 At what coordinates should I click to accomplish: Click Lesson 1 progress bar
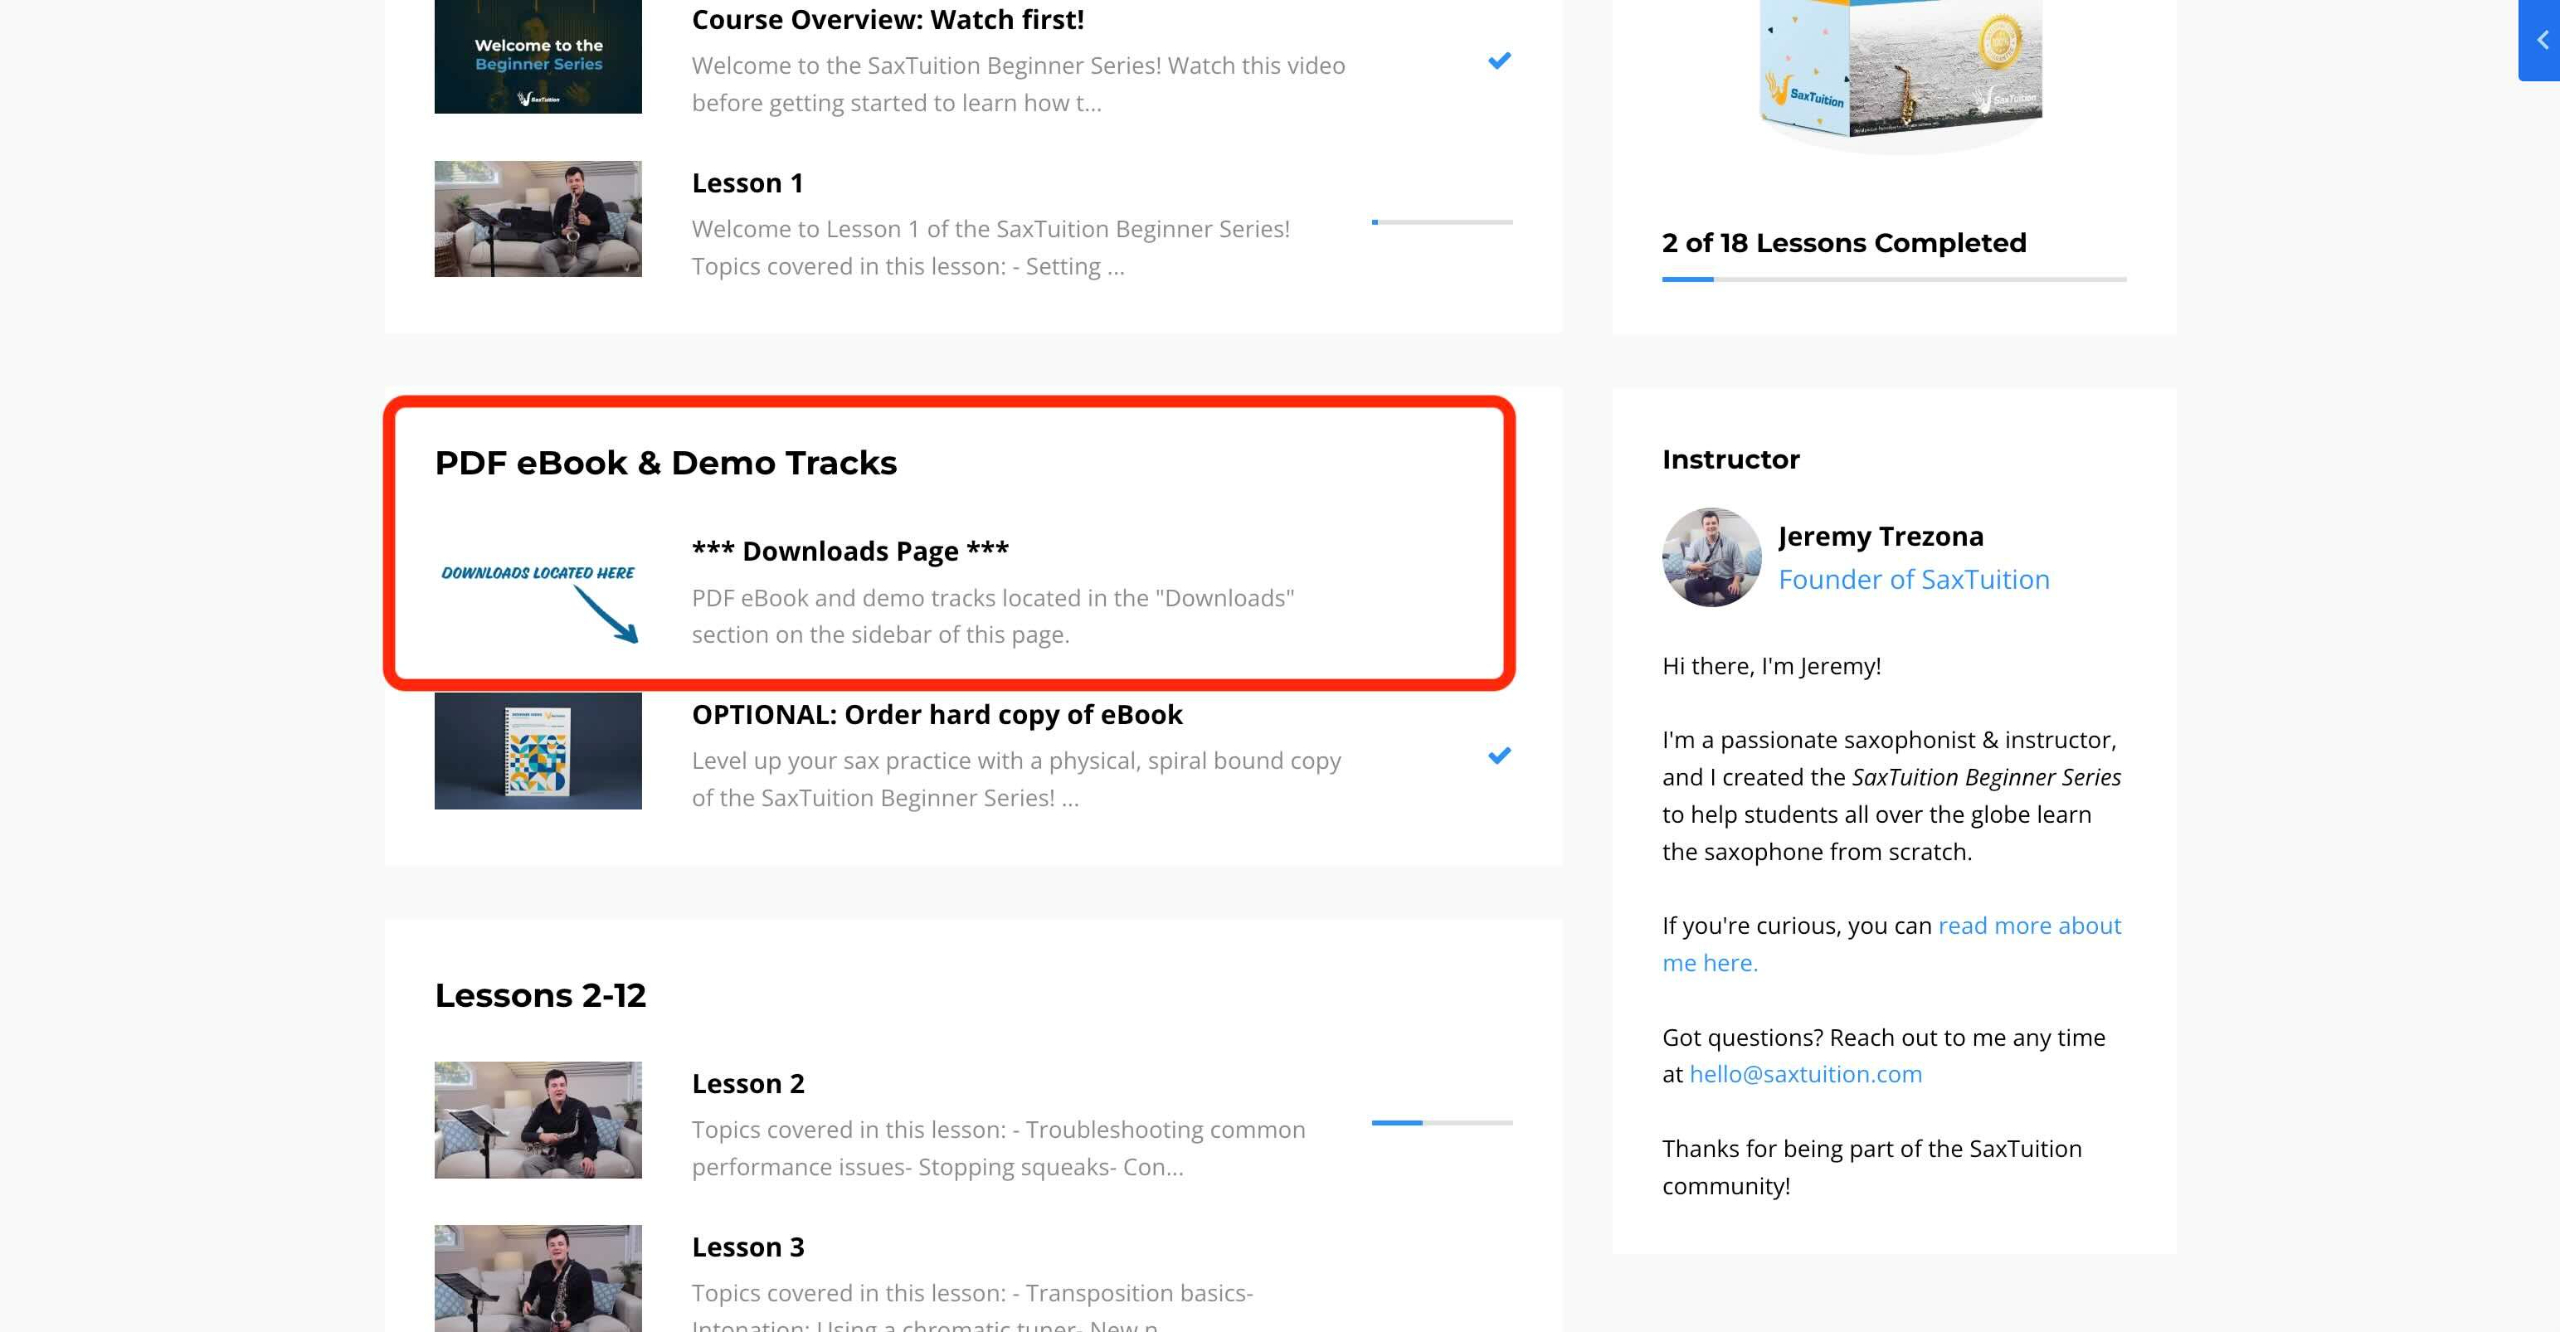(x=1441, y=222)
